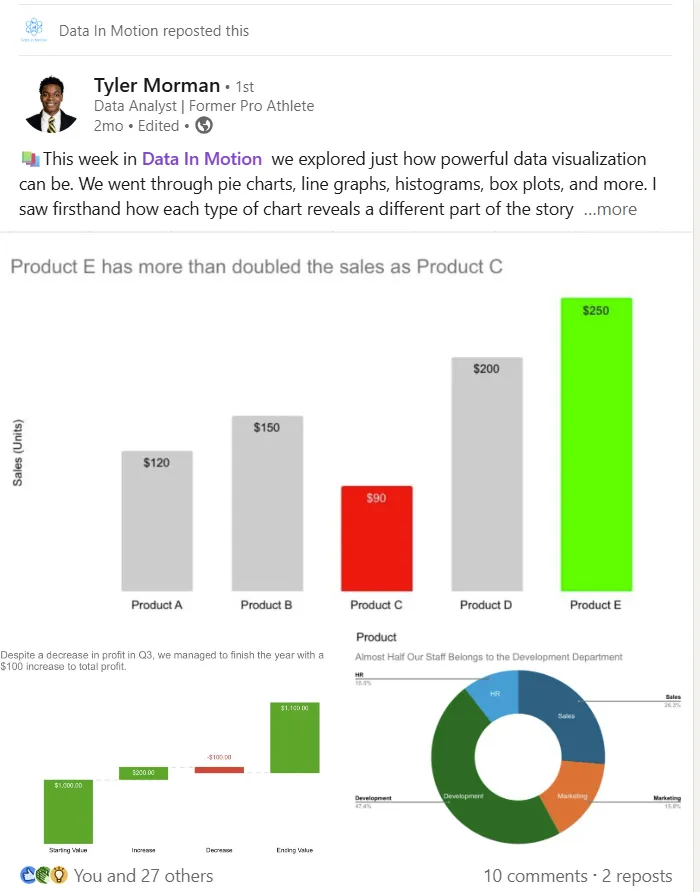The width and height of the screenshot is (700, 892).
Task: Open the 10 comments link
Action: 535,876
